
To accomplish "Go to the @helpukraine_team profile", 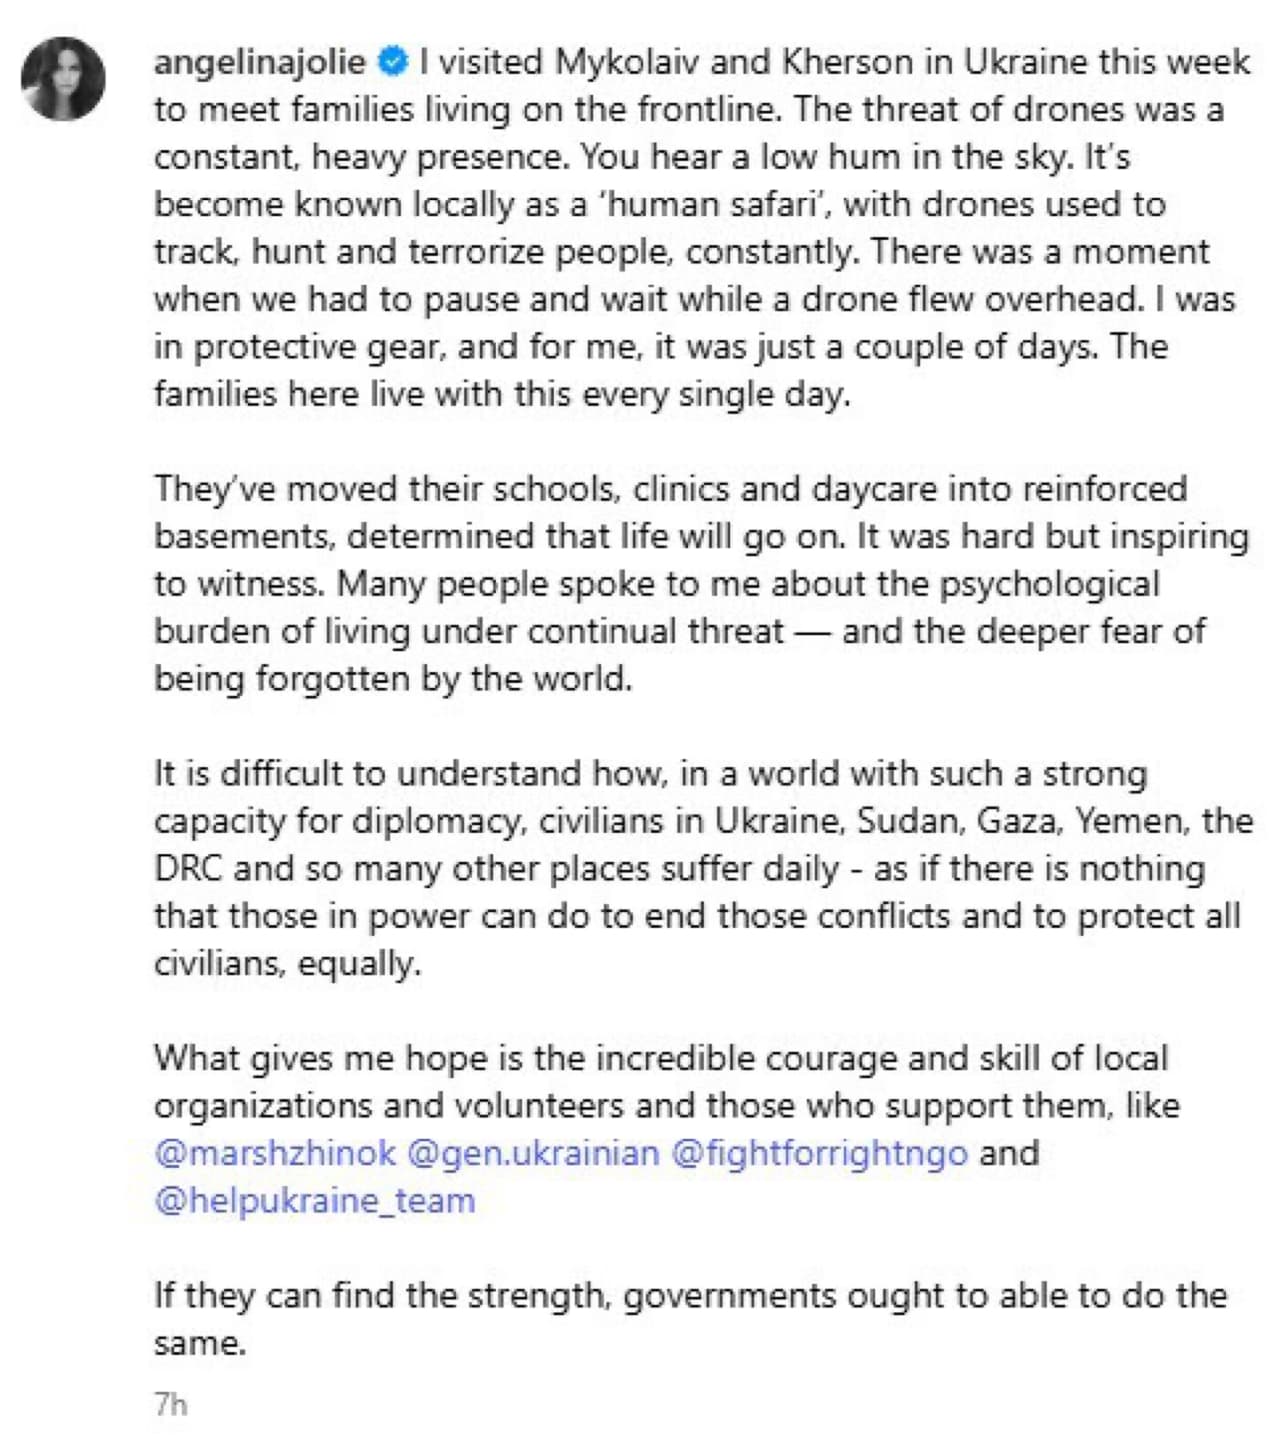I will click(314, 1200).
